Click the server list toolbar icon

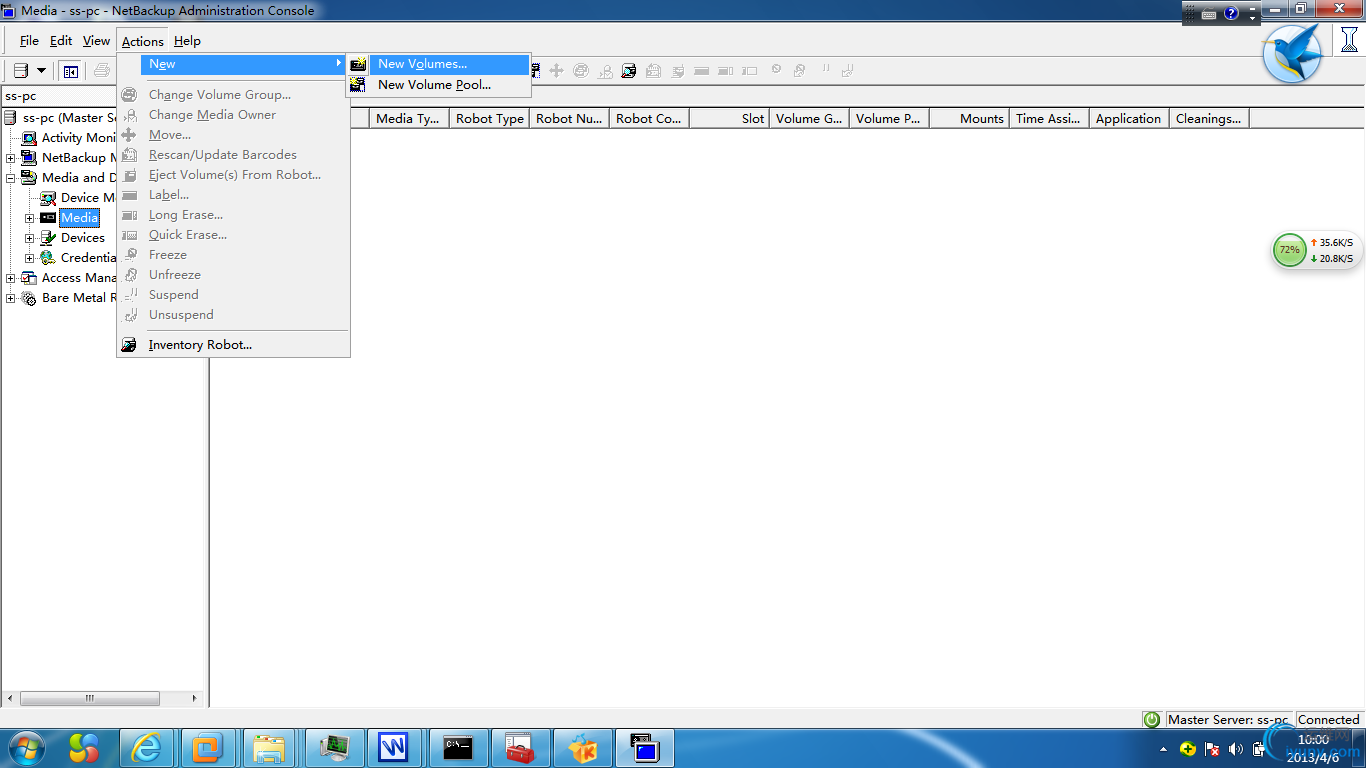click(x=20, y=71)
